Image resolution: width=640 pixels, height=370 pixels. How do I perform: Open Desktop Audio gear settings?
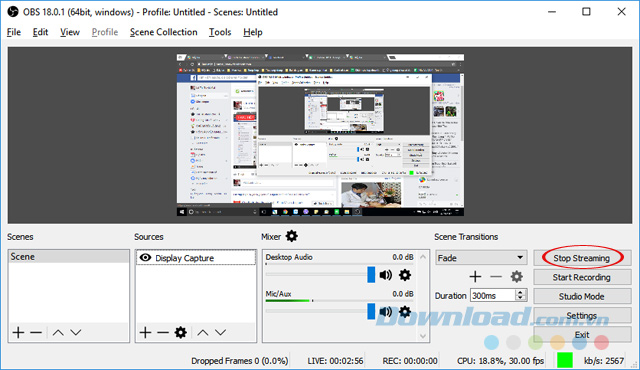click(x=405, y=275)
